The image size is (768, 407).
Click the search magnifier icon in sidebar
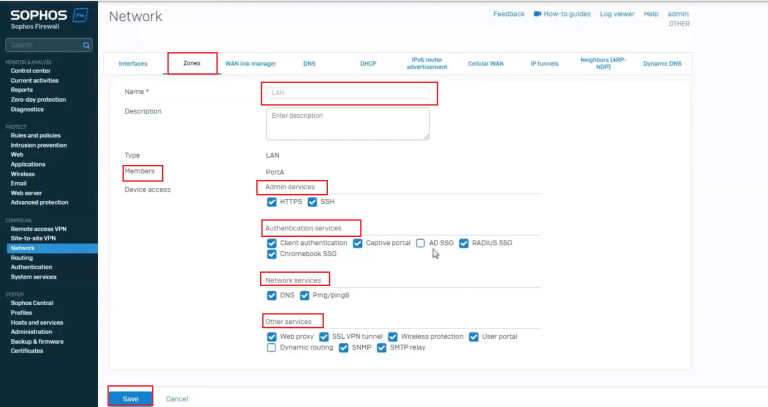click(x=87, y=45)
